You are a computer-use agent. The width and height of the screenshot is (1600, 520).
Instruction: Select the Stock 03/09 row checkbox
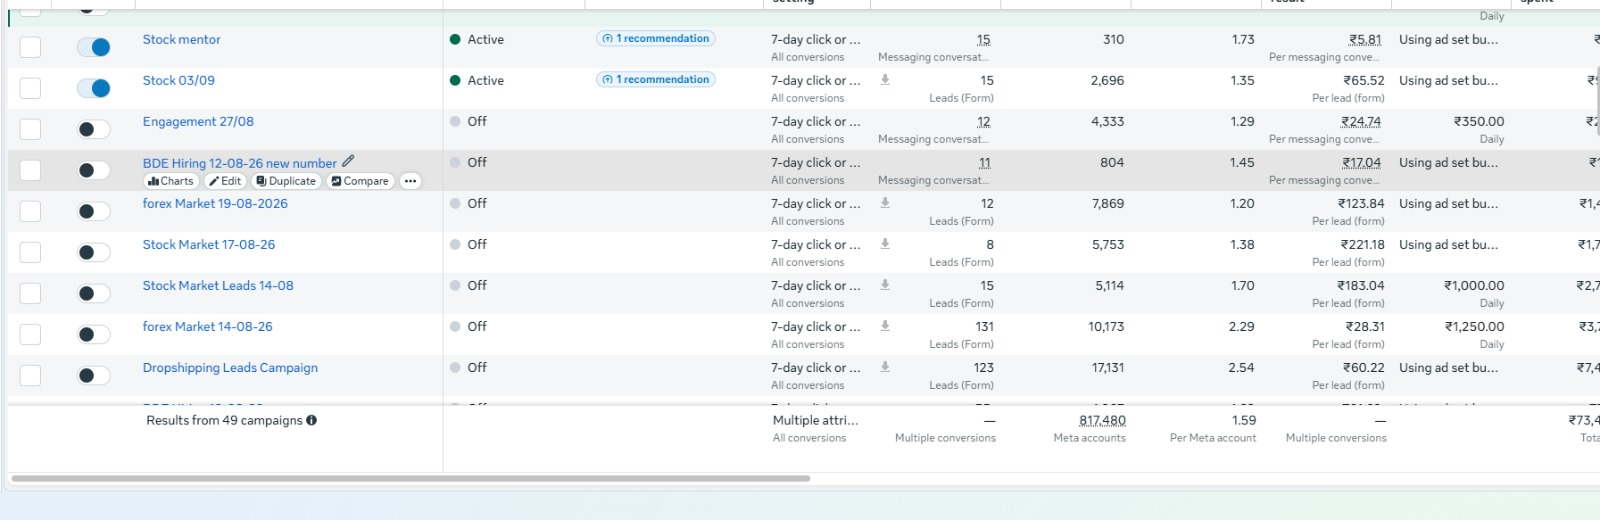pos(31,88)
